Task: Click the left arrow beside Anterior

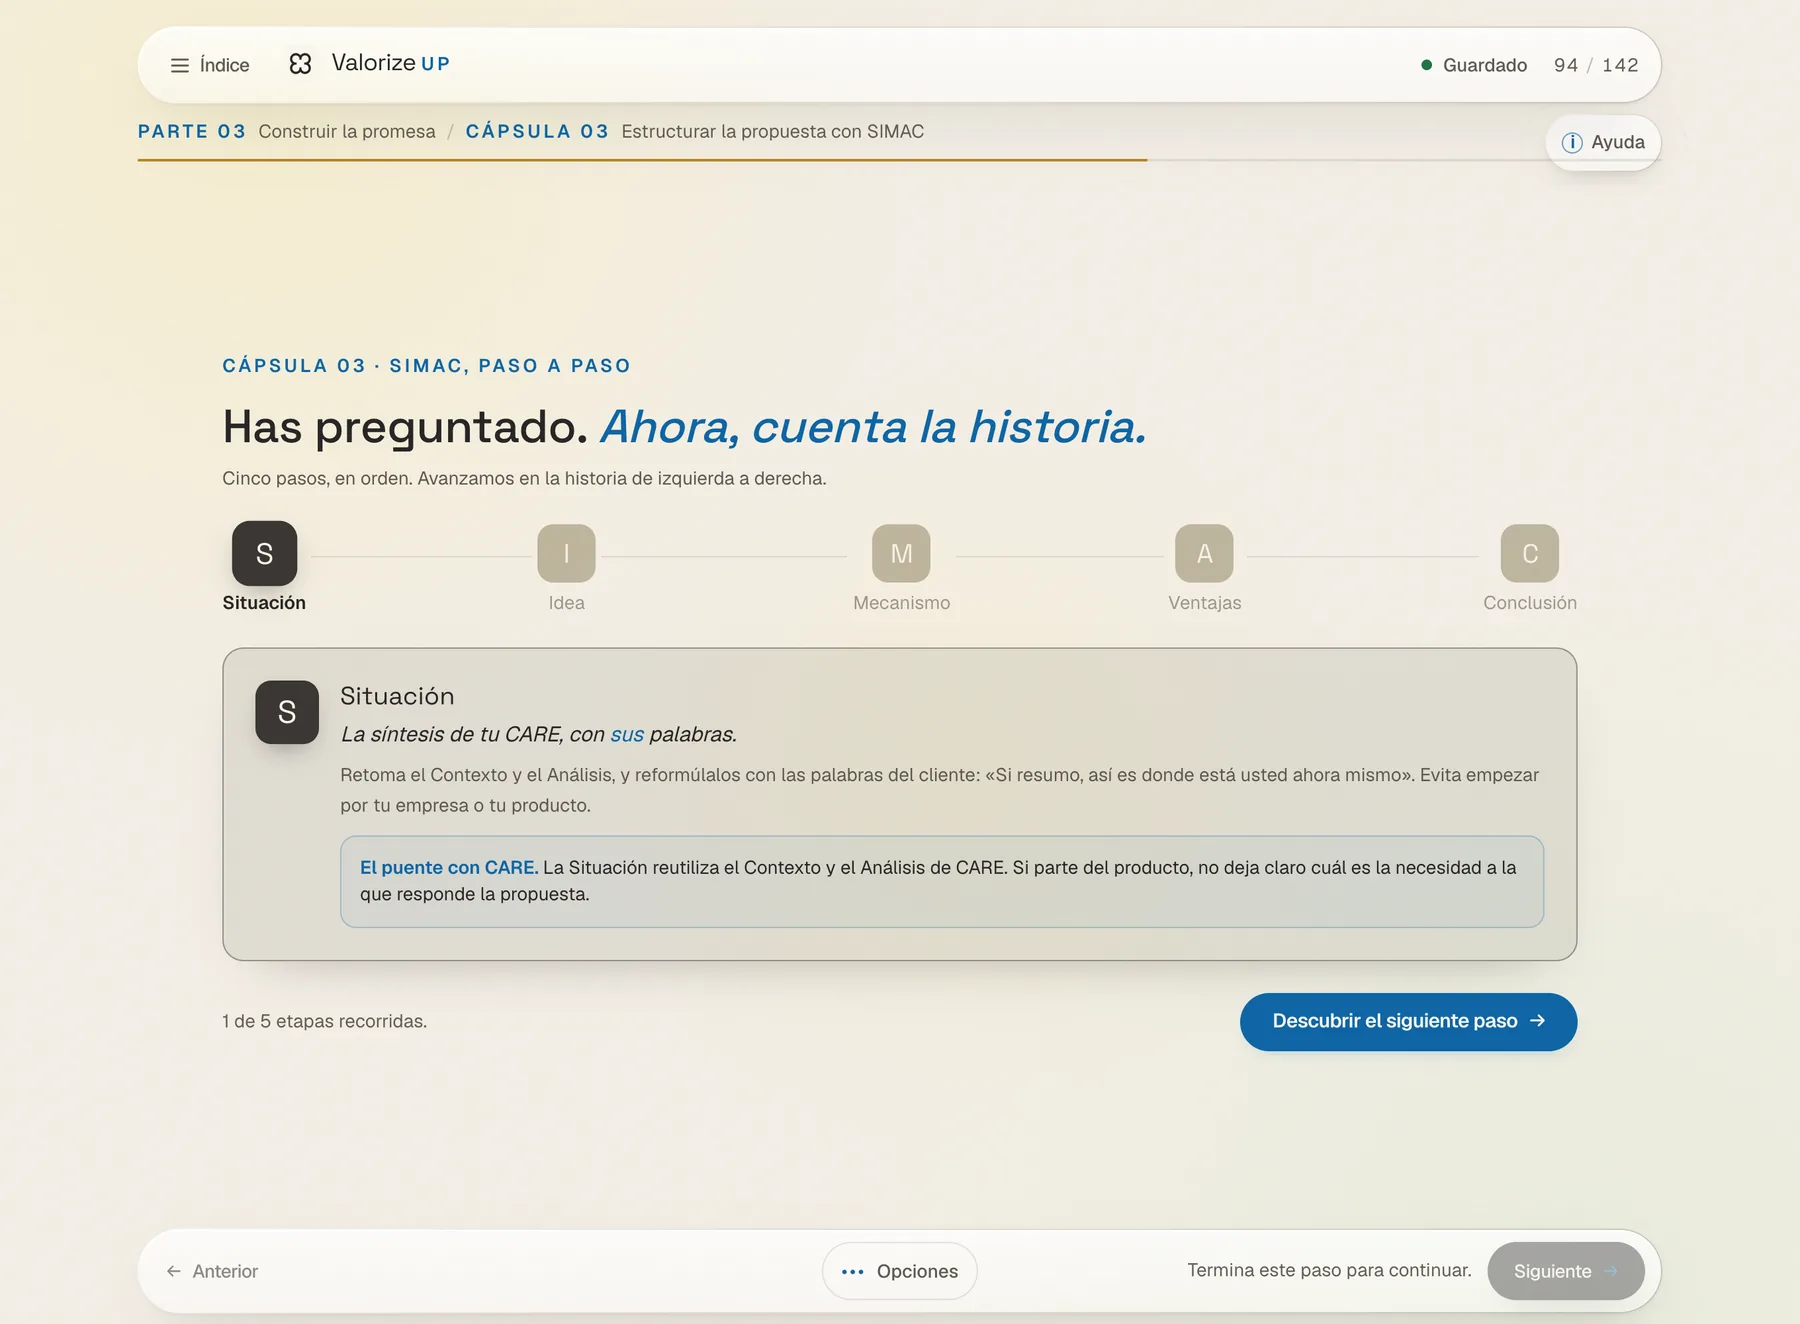Action: point(174,1271)
